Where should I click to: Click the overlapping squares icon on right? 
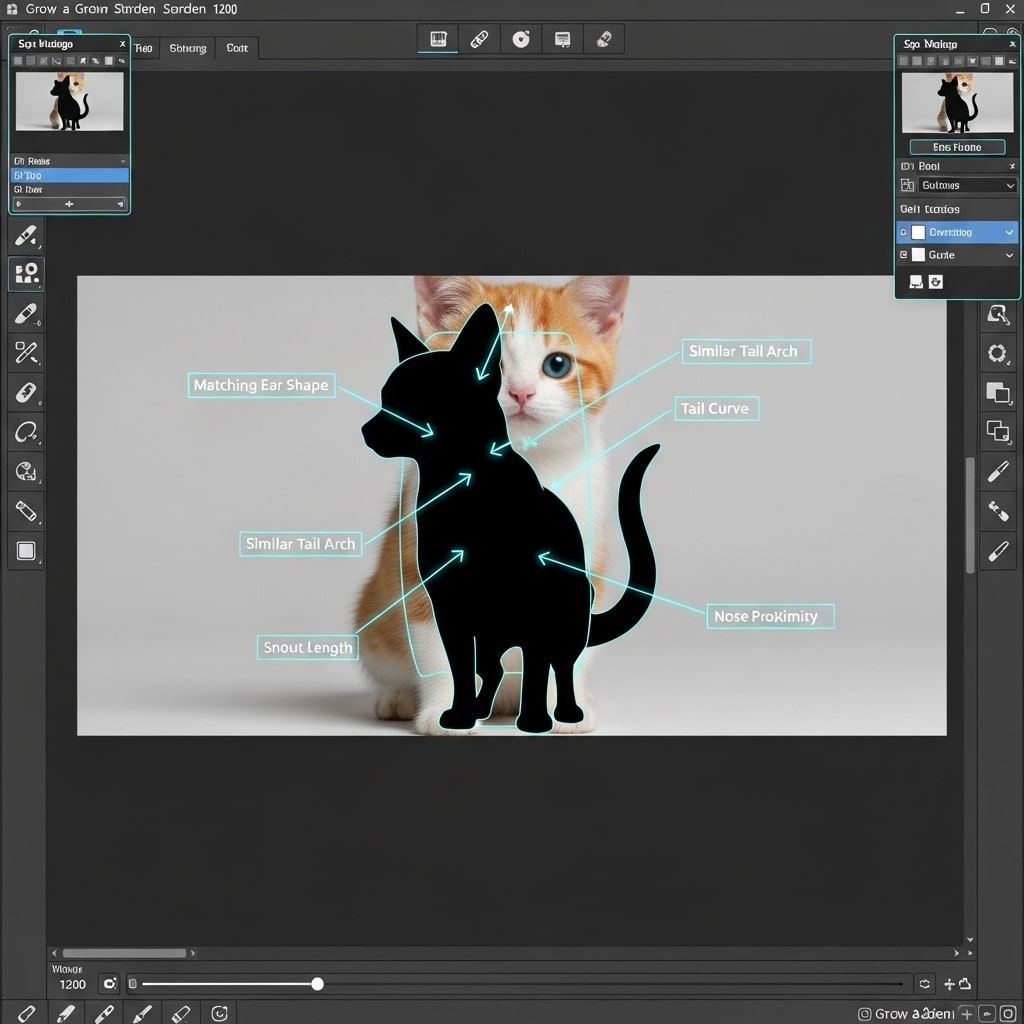tap(997, 392)
